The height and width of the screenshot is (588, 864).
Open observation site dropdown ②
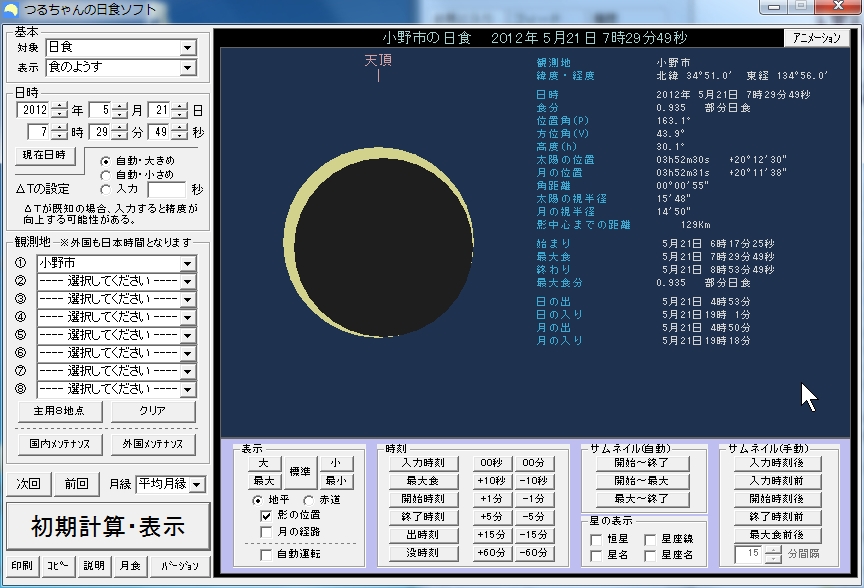tap(187, 282)
